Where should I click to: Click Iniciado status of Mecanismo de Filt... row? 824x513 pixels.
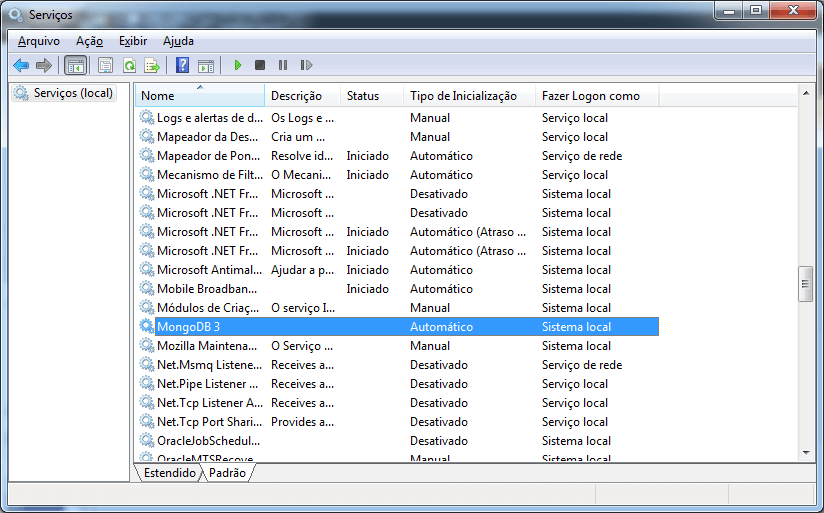tap(367, 175)
